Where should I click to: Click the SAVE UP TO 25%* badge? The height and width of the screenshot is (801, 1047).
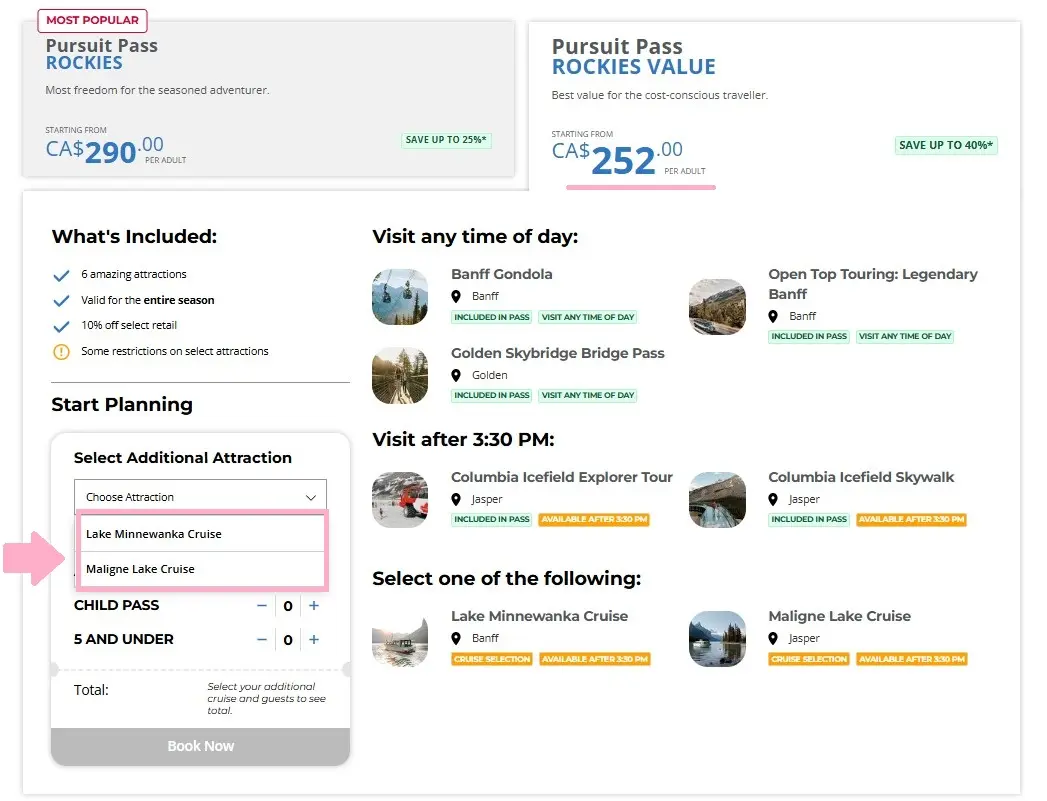click(446, 140)
